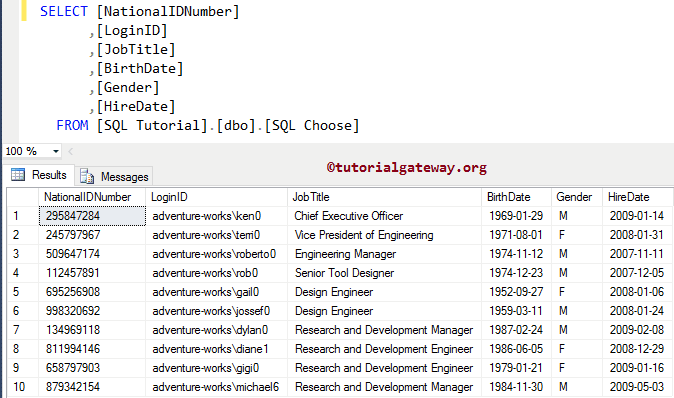This screenshot has width=674, height=398.
Task: Select row 1 via its row header
Action: pos(22,216)
